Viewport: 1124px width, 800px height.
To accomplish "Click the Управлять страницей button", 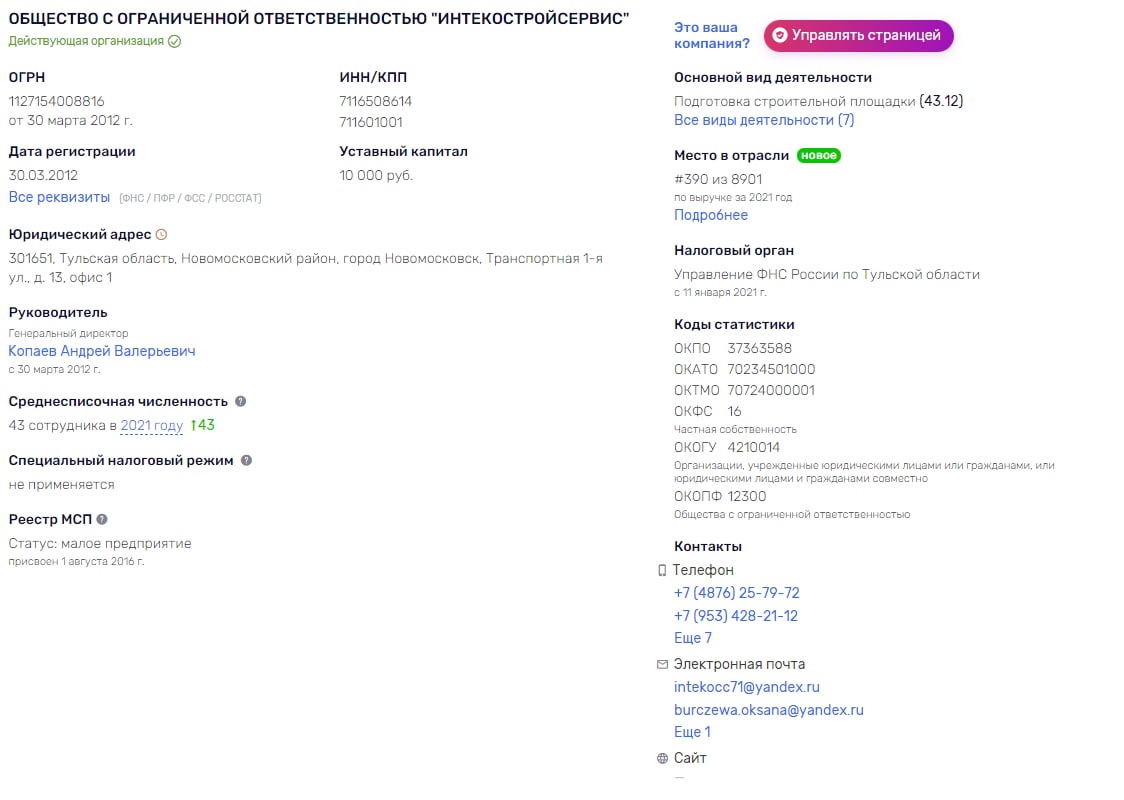I will [x=858, y=36].
